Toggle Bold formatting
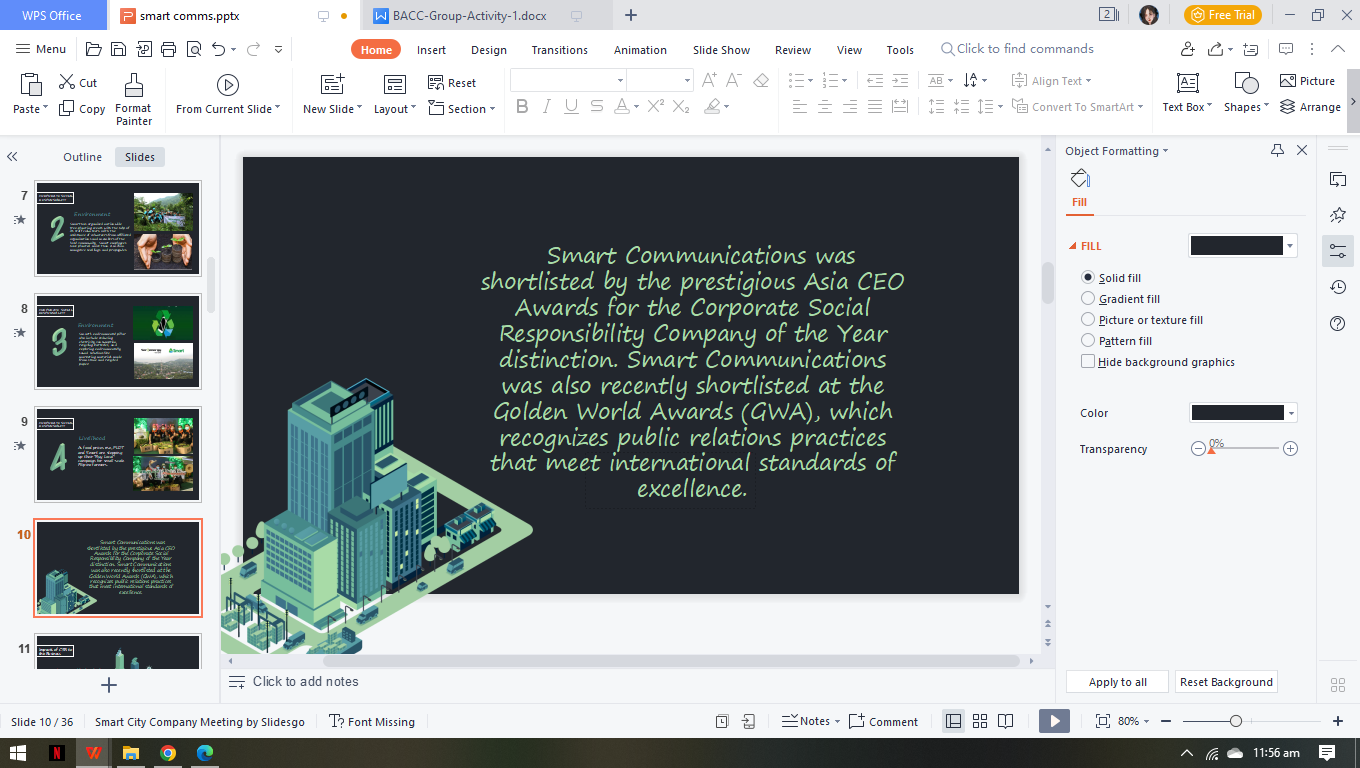 pos(522,106)
